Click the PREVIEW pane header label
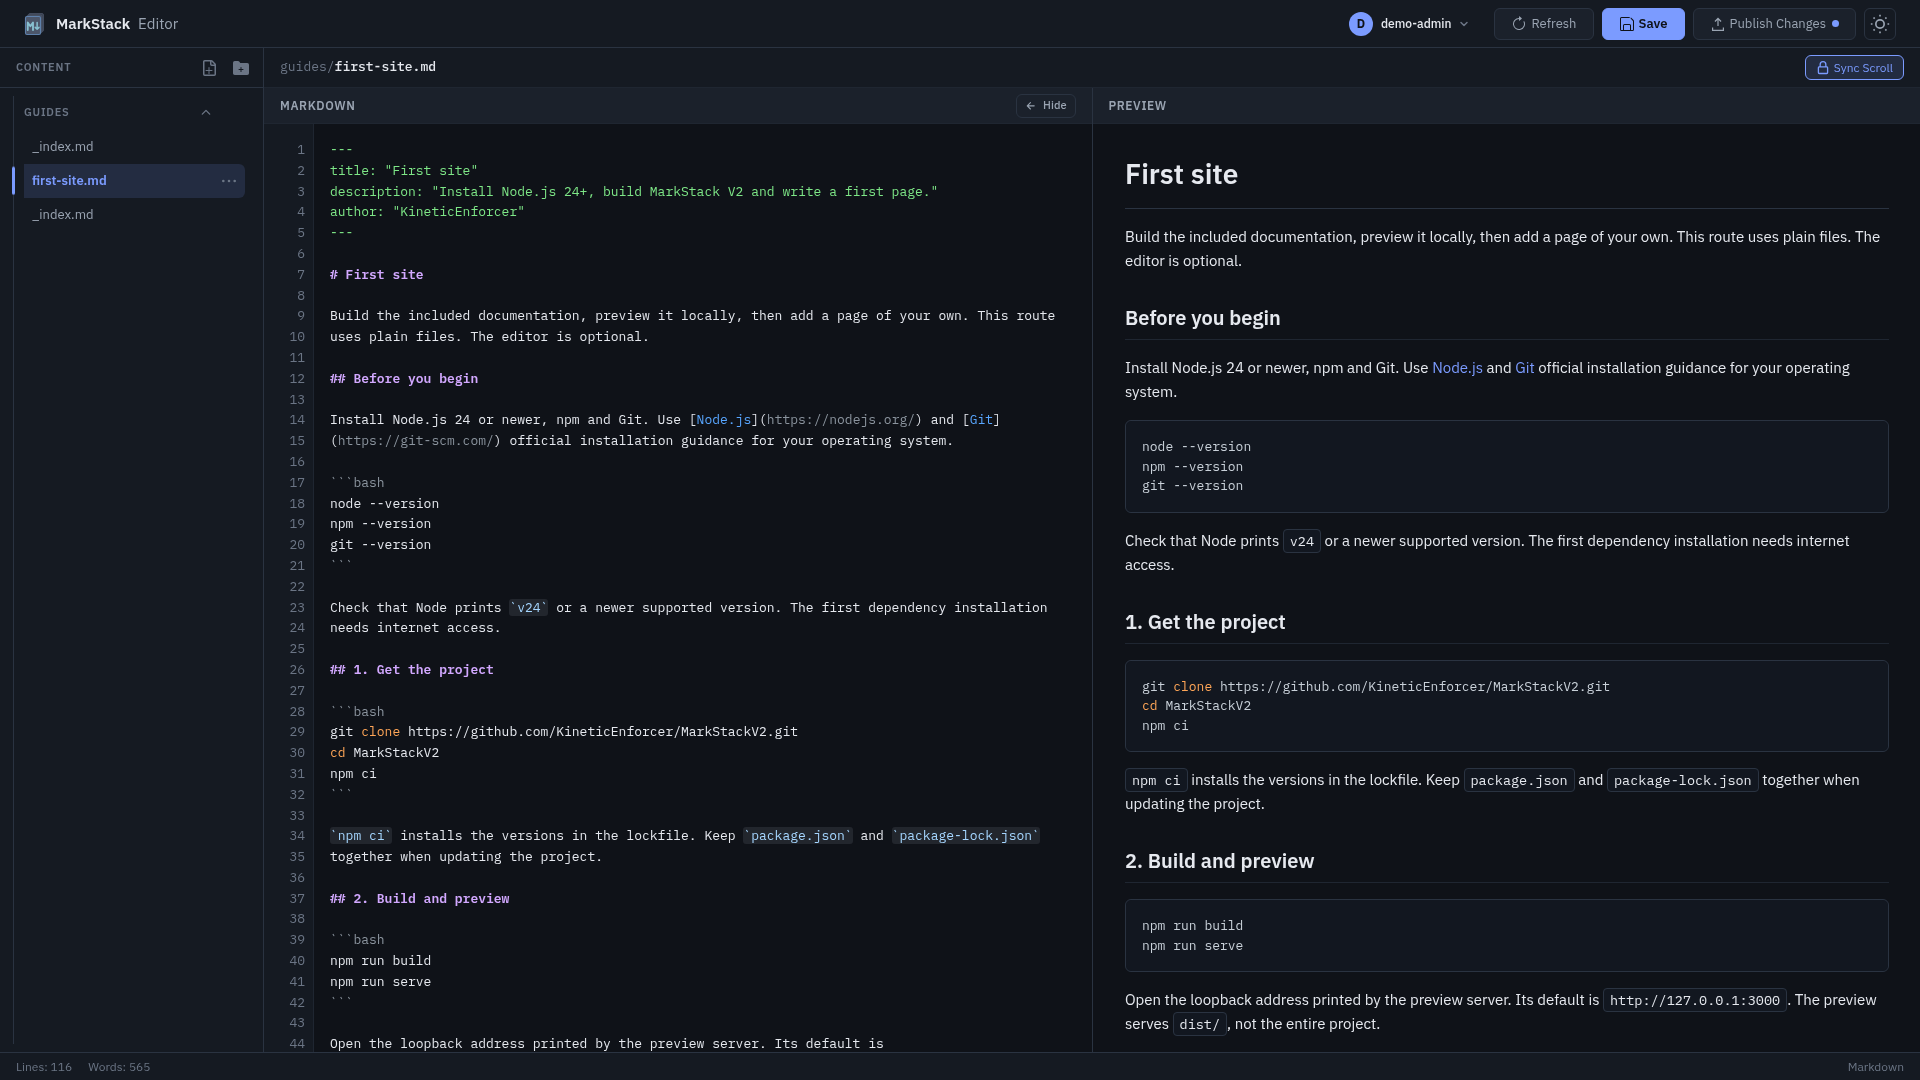 point(1137,106)
